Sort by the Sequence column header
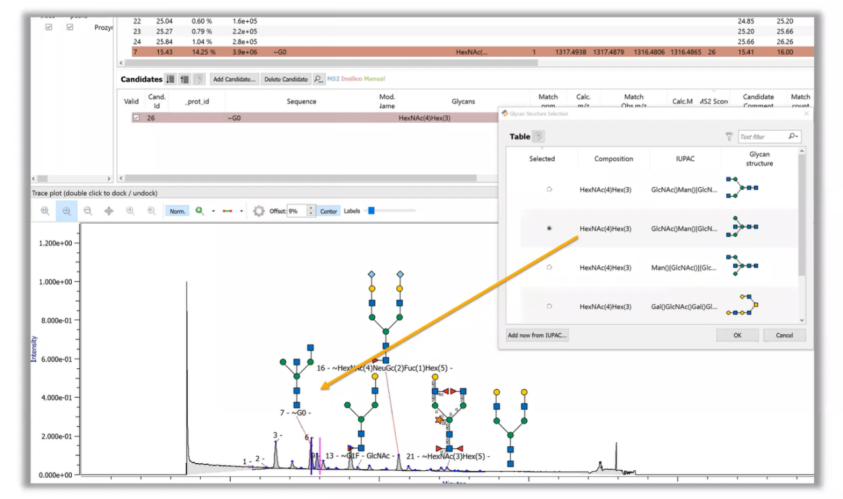843x499 pixels. pos(301,101)
